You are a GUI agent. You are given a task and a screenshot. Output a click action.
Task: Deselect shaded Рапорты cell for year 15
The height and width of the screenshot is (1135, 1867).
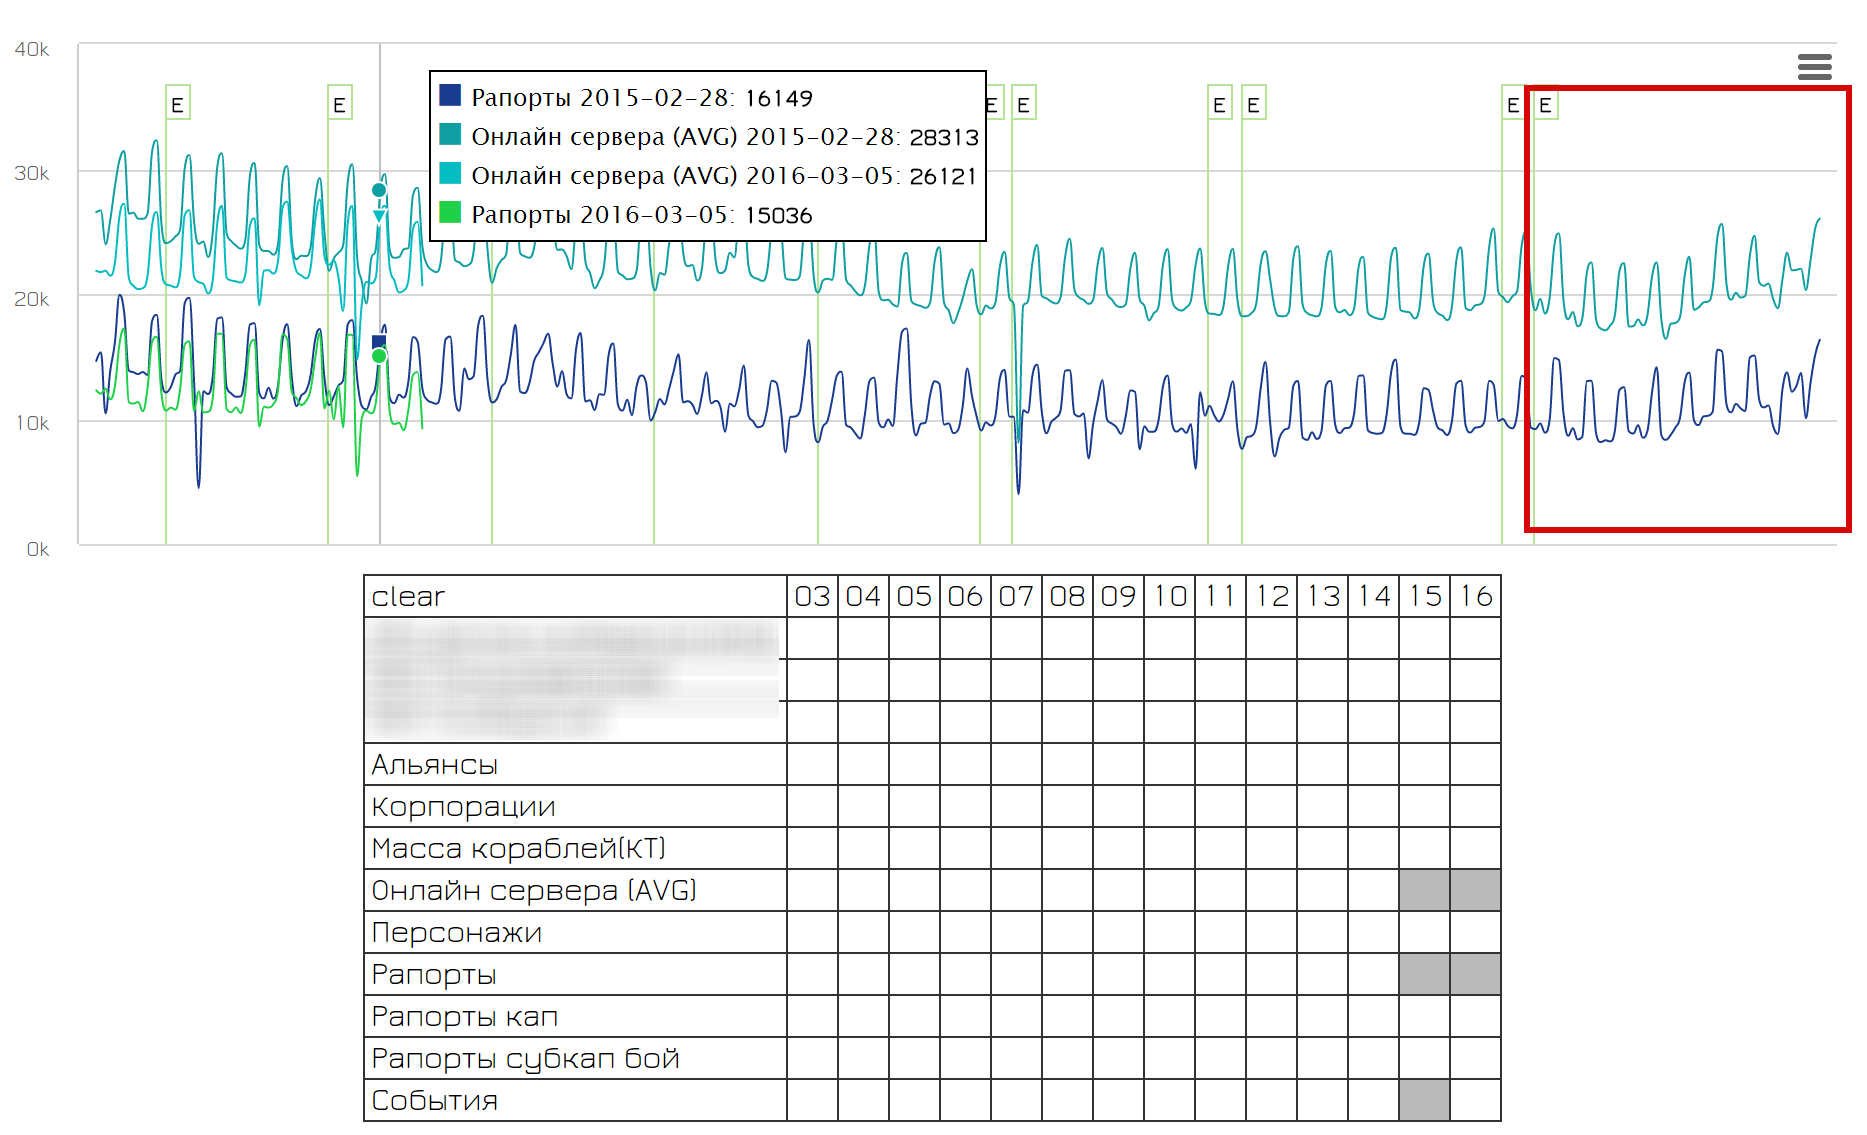(1425, 974)
